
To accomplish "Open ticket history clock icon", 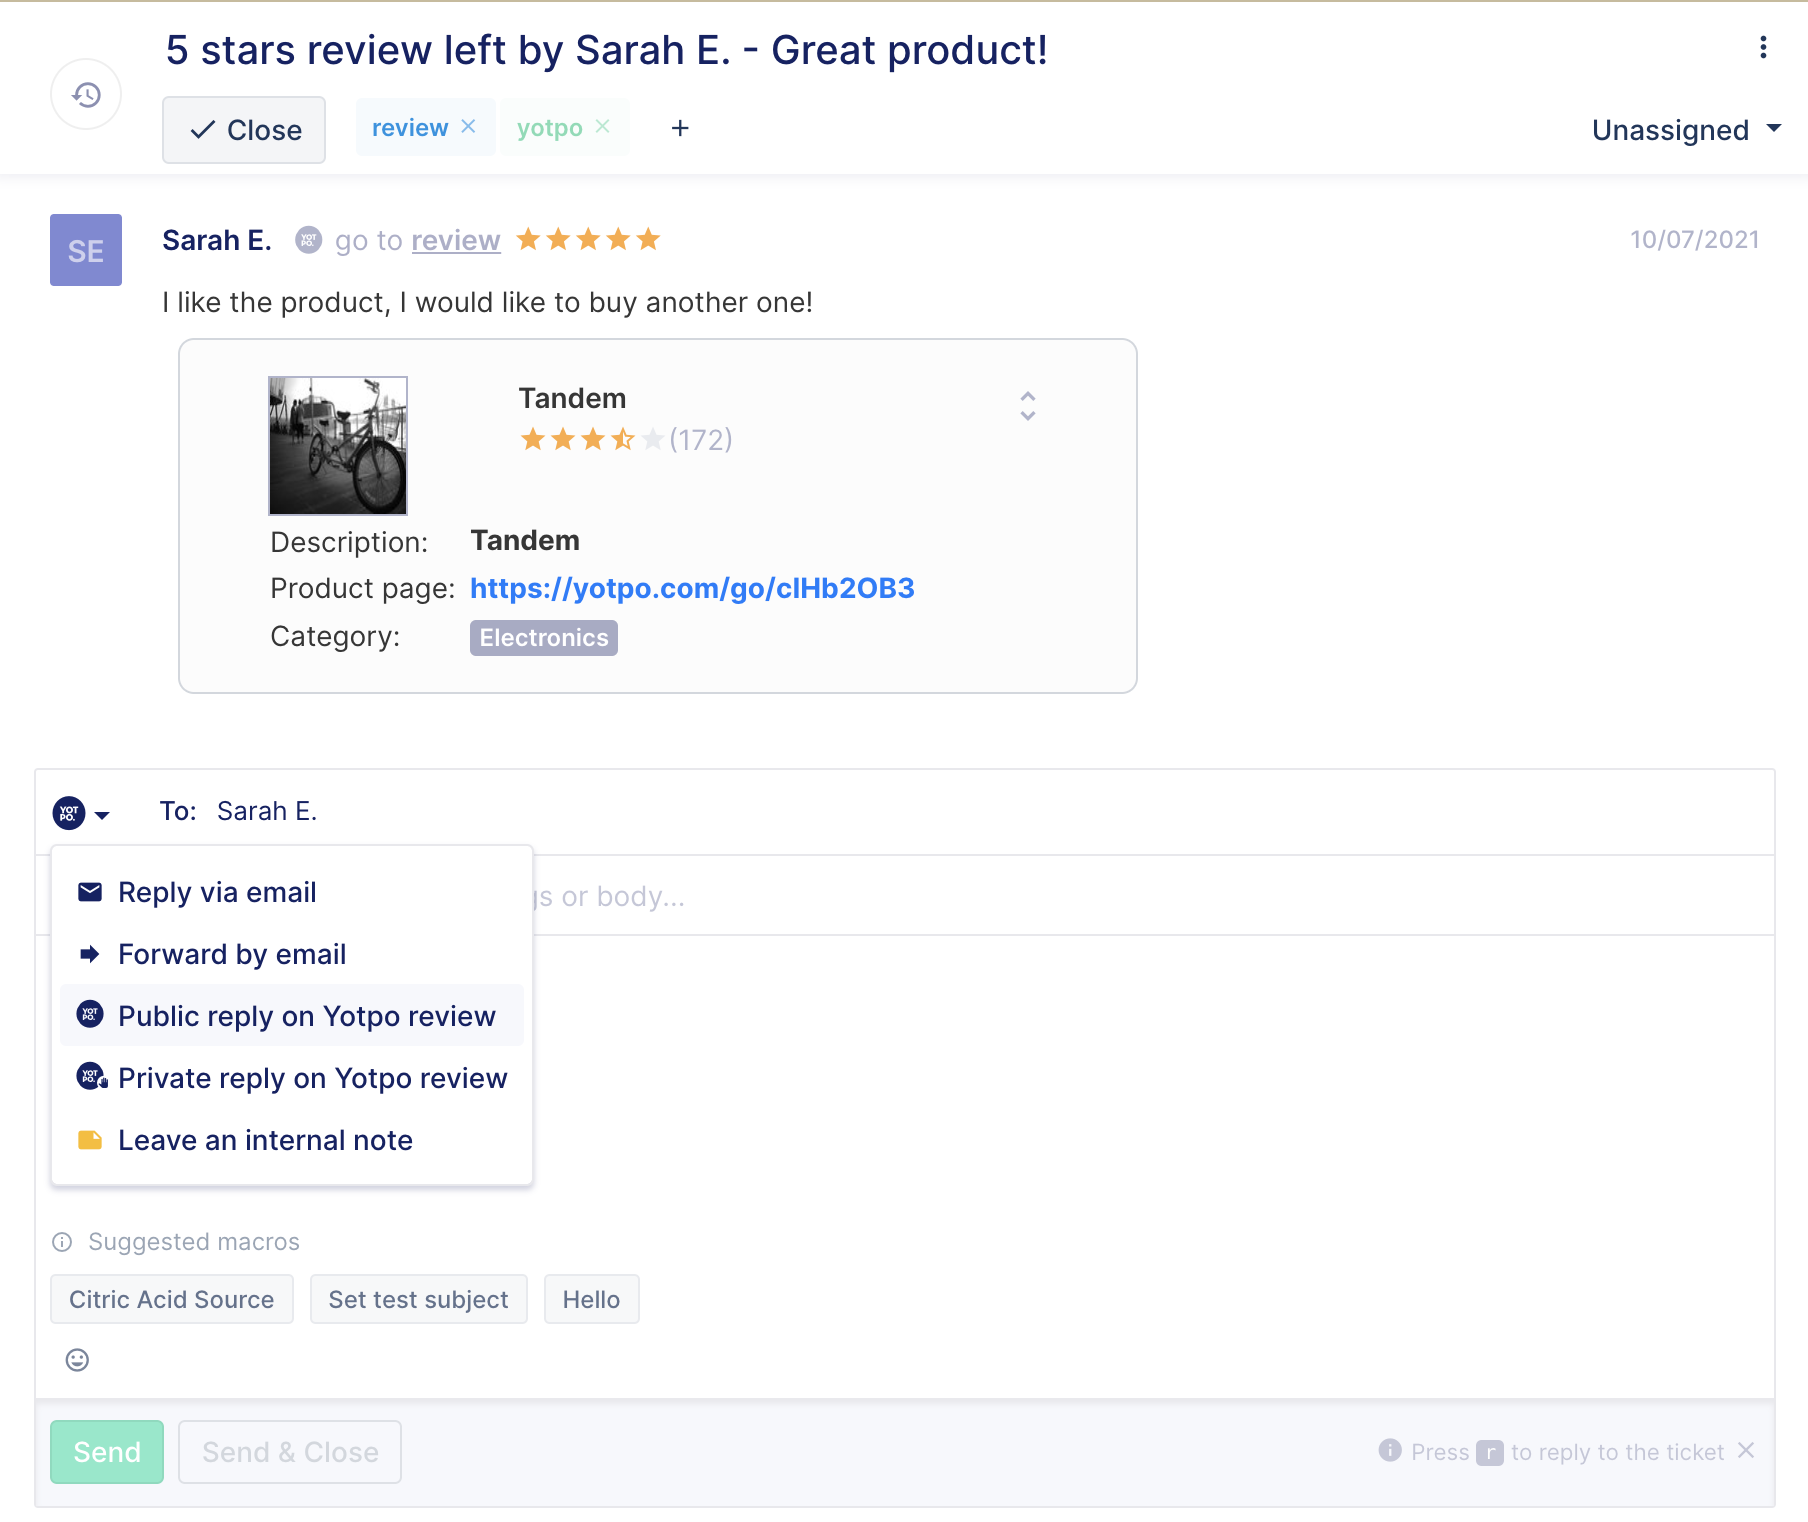I will point(86,95).
